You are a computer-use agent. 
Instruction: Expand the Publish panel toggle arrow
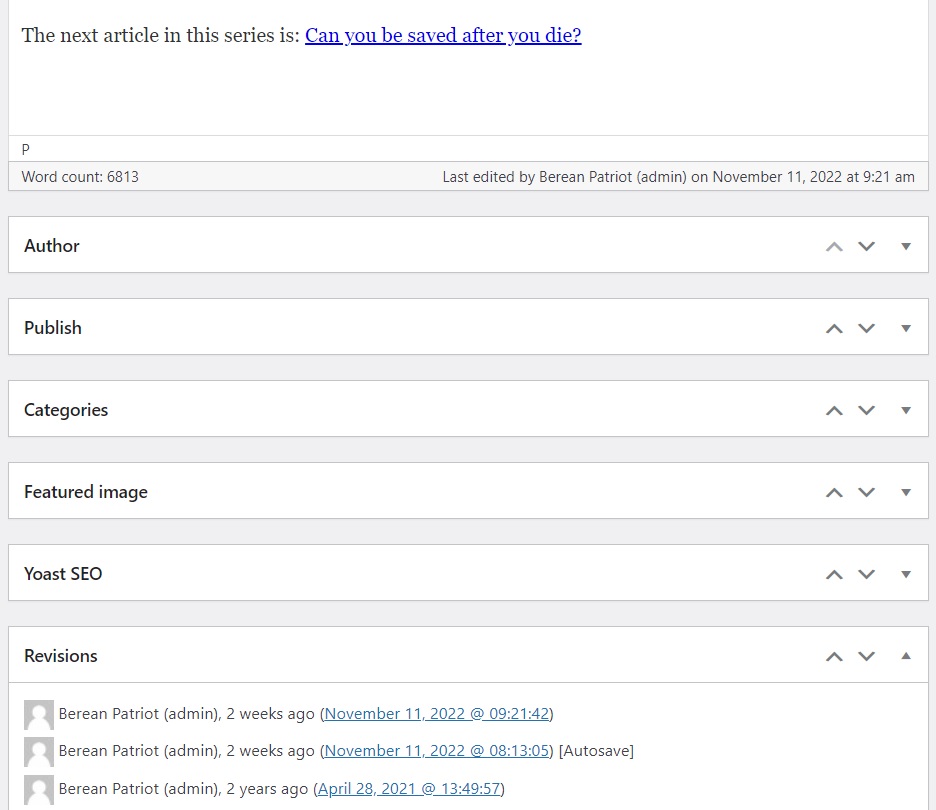[906, 328]
